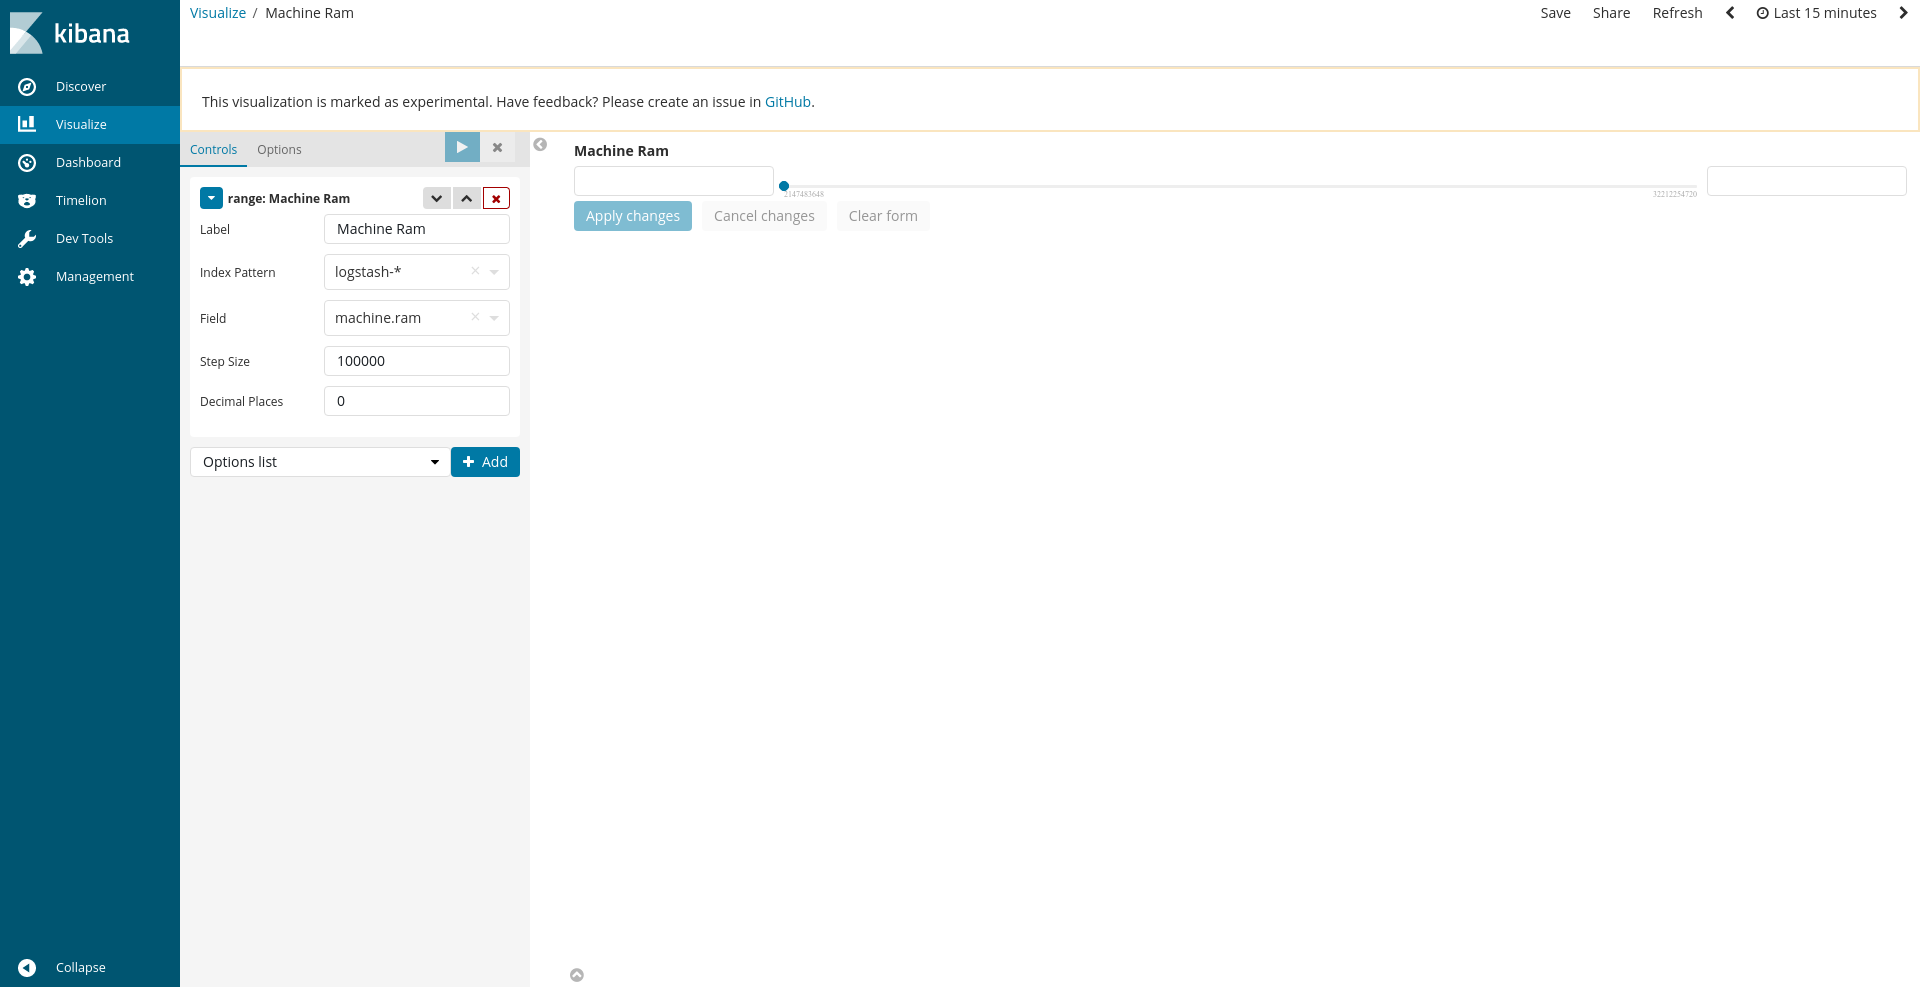Switch to the Options tab
1920x987 pixels.
point(279,150)
